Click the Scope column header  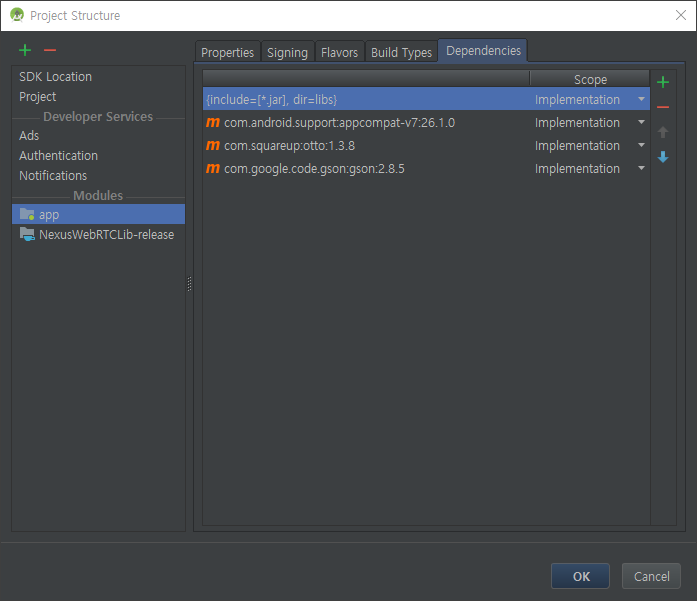pyautogui.click(x=590, y=79)
